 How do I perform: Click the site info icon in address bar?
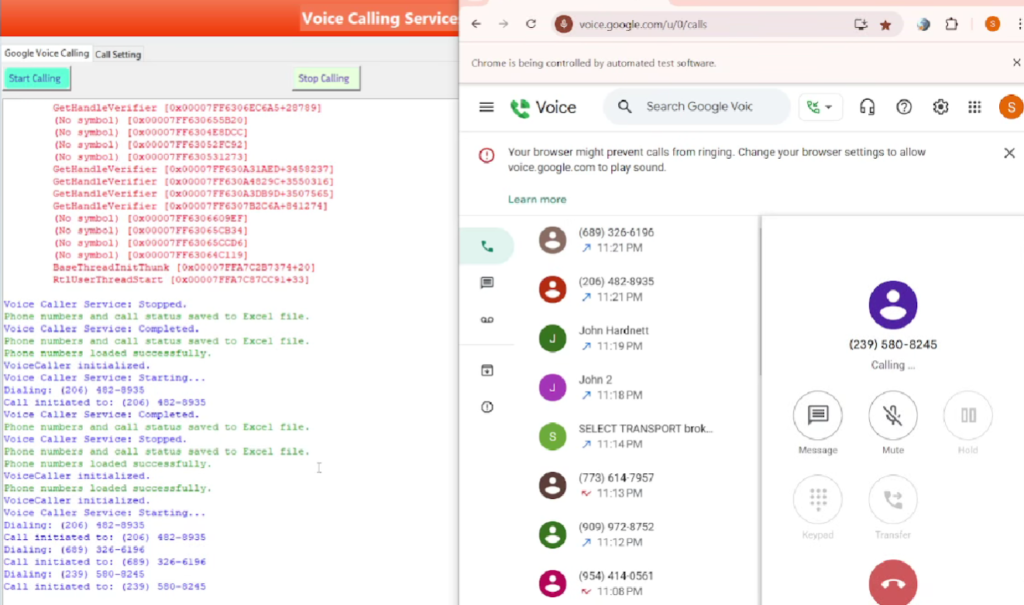click(x=564, y=24)
